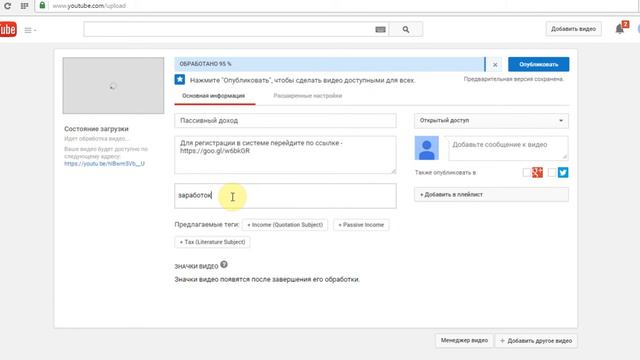Image resolution: width=640 pixels, height=360 pixels.
Task: Open the browser apps grid icon
Action: click(x=24, y=6)
